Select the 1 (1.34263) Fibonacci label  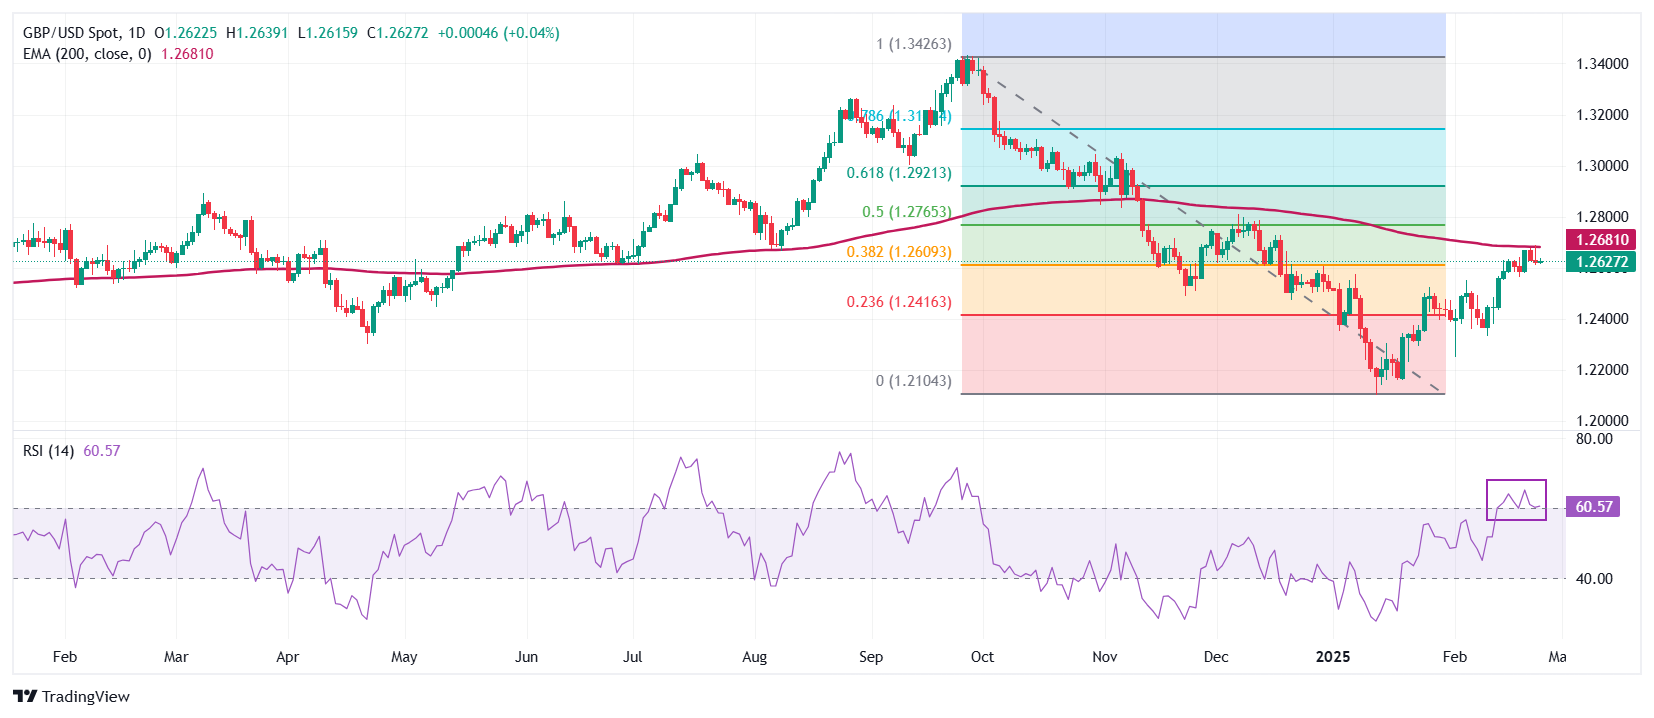(x=913, y=44)
